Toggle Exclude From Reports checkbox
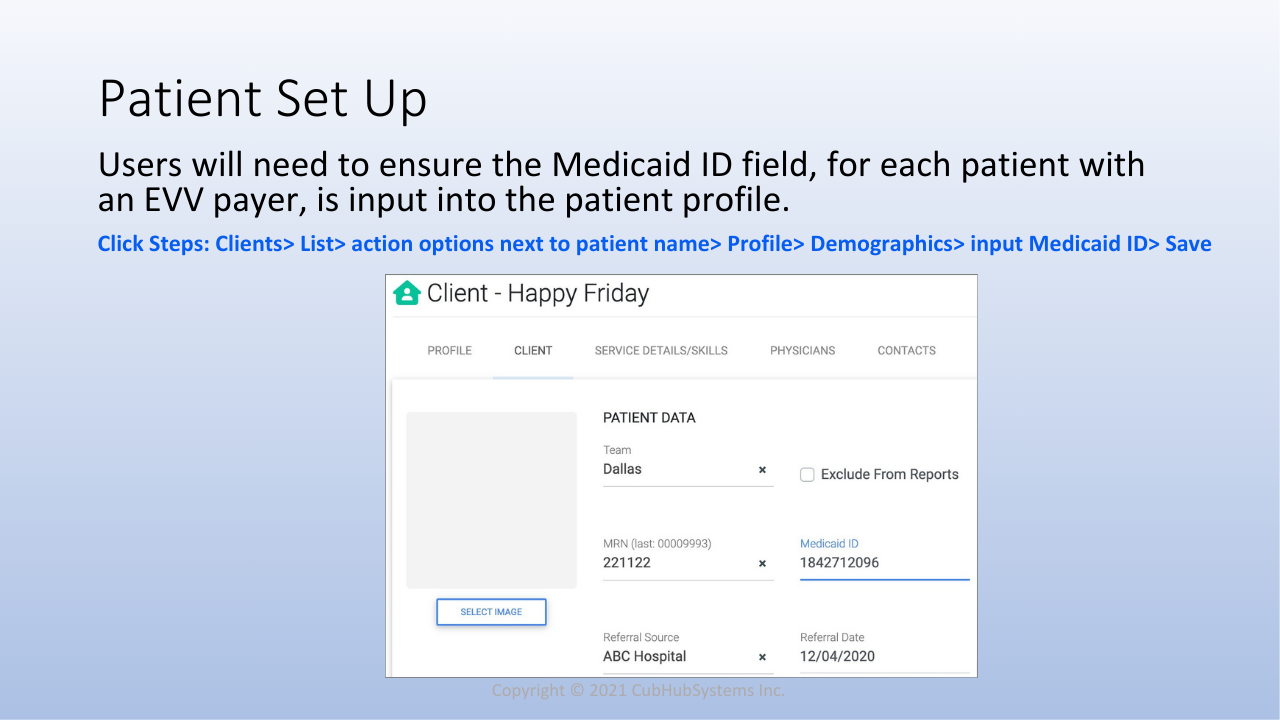The width and height of the screenshot is (1280, 720). [x=807, y=475]
